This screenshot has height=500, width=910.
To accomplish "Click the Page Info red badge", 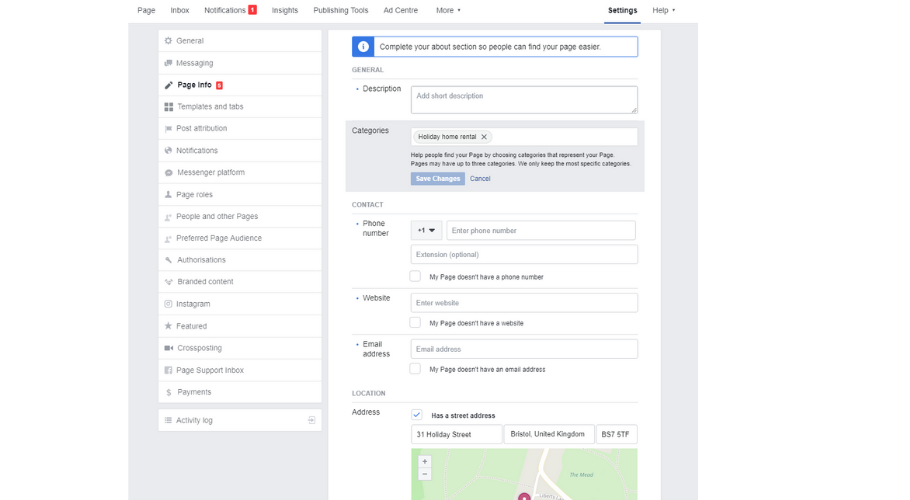I will point(219,85).
